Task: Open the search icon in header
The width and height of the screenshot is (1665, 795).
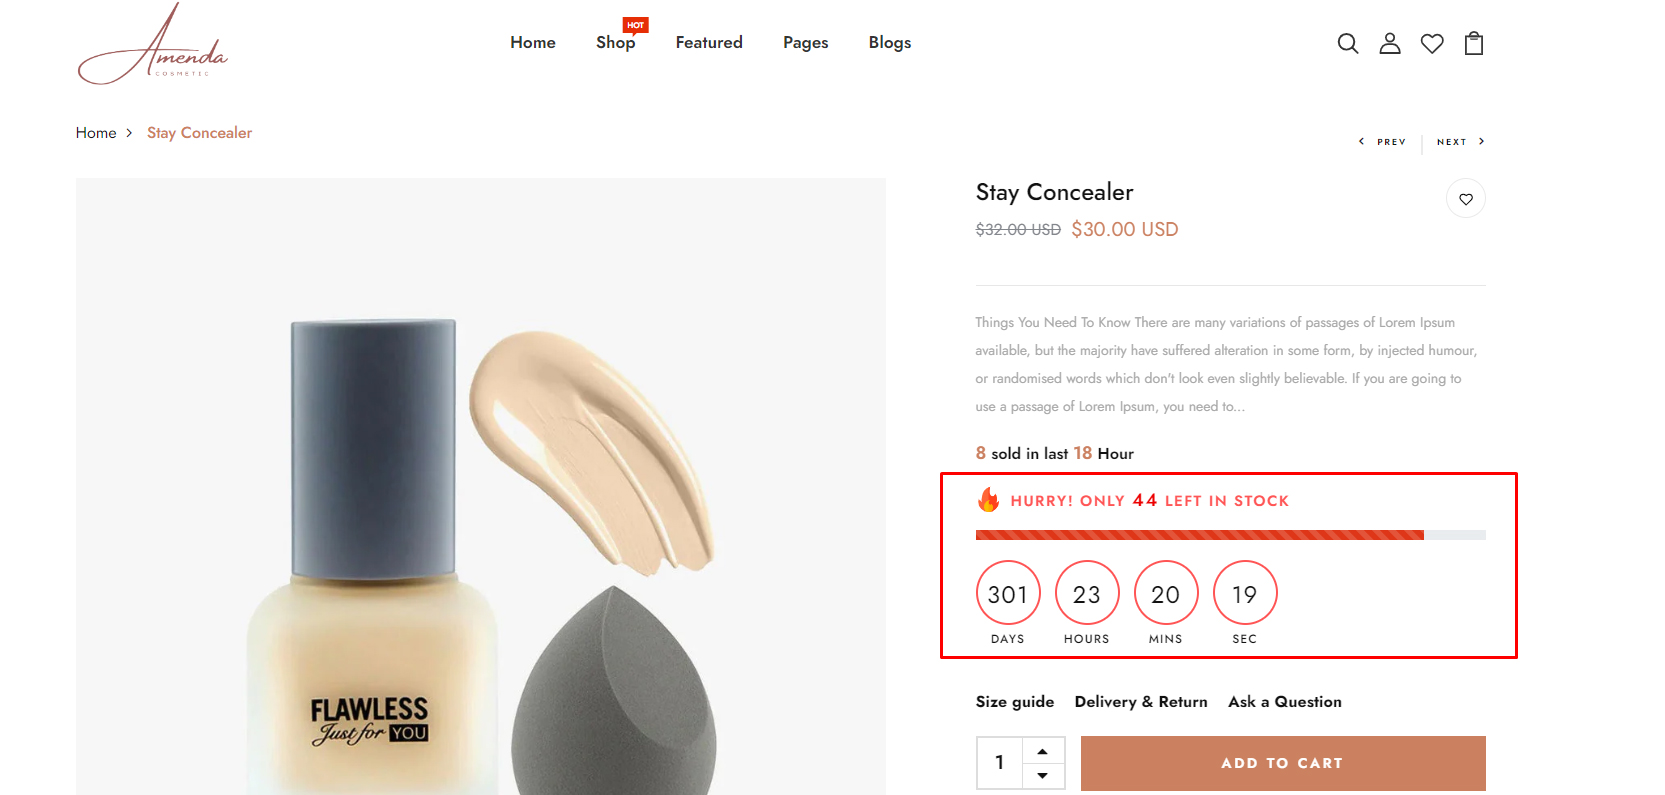Action: [1348, 43]
